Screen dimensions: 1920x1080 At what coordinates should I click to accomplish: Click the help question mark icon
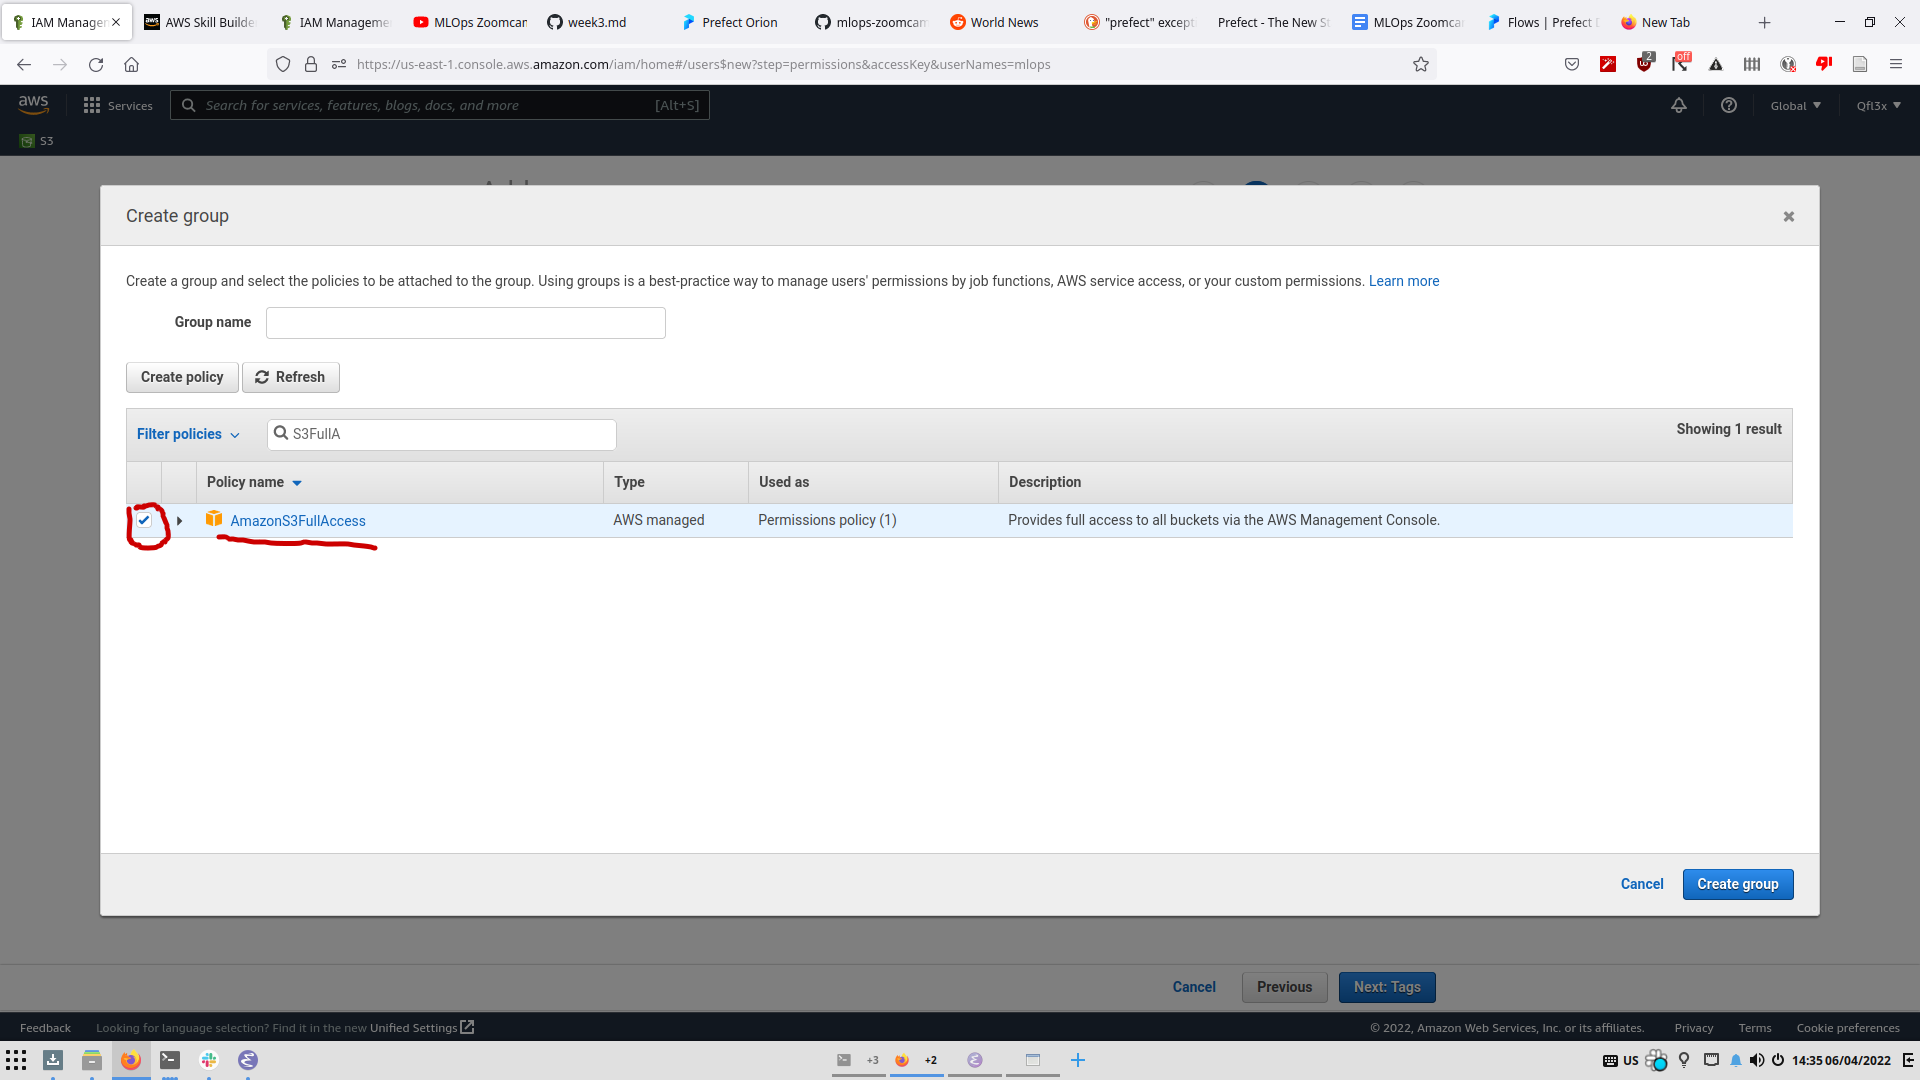(x=1728, y=105)
